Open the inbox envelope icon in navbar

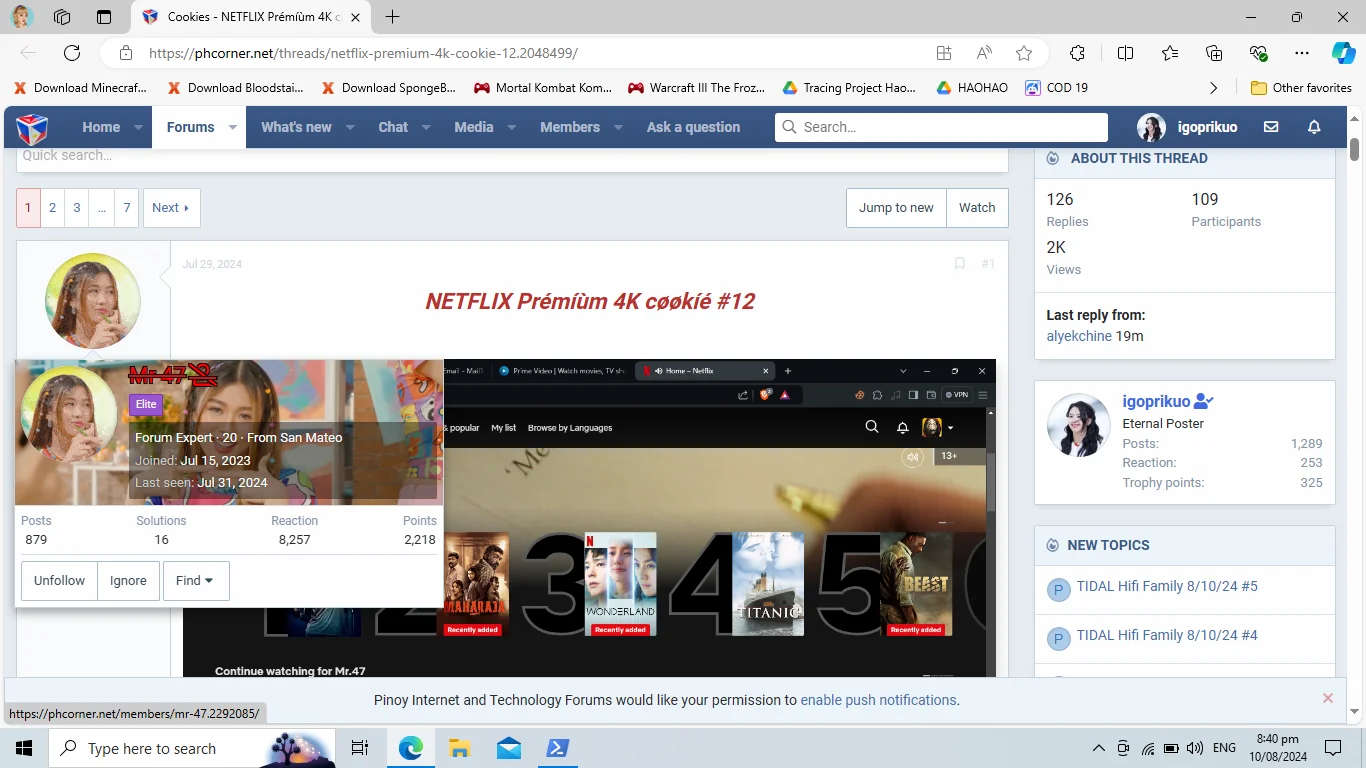[x=1271, y=127]
